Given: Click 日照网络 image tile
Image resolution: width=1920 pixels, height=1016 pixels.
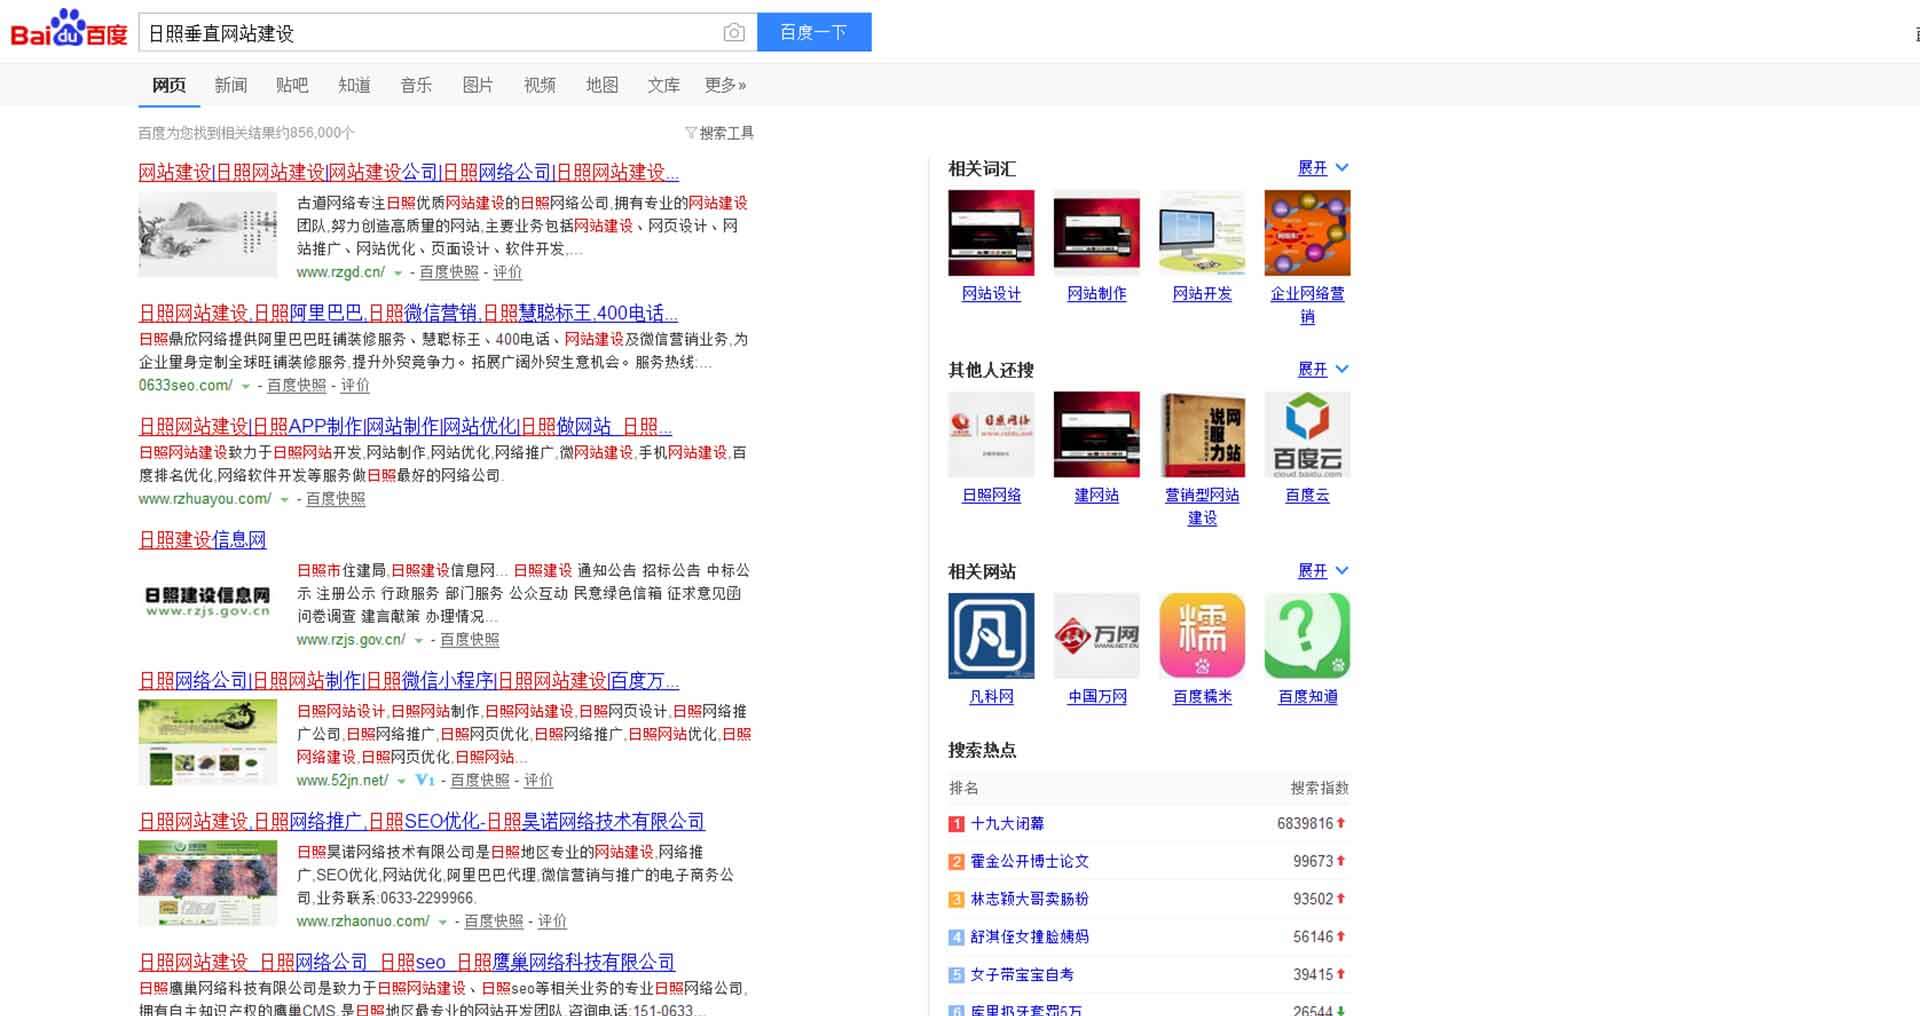Looking at the screenshot, I should [x=991, y=434].
